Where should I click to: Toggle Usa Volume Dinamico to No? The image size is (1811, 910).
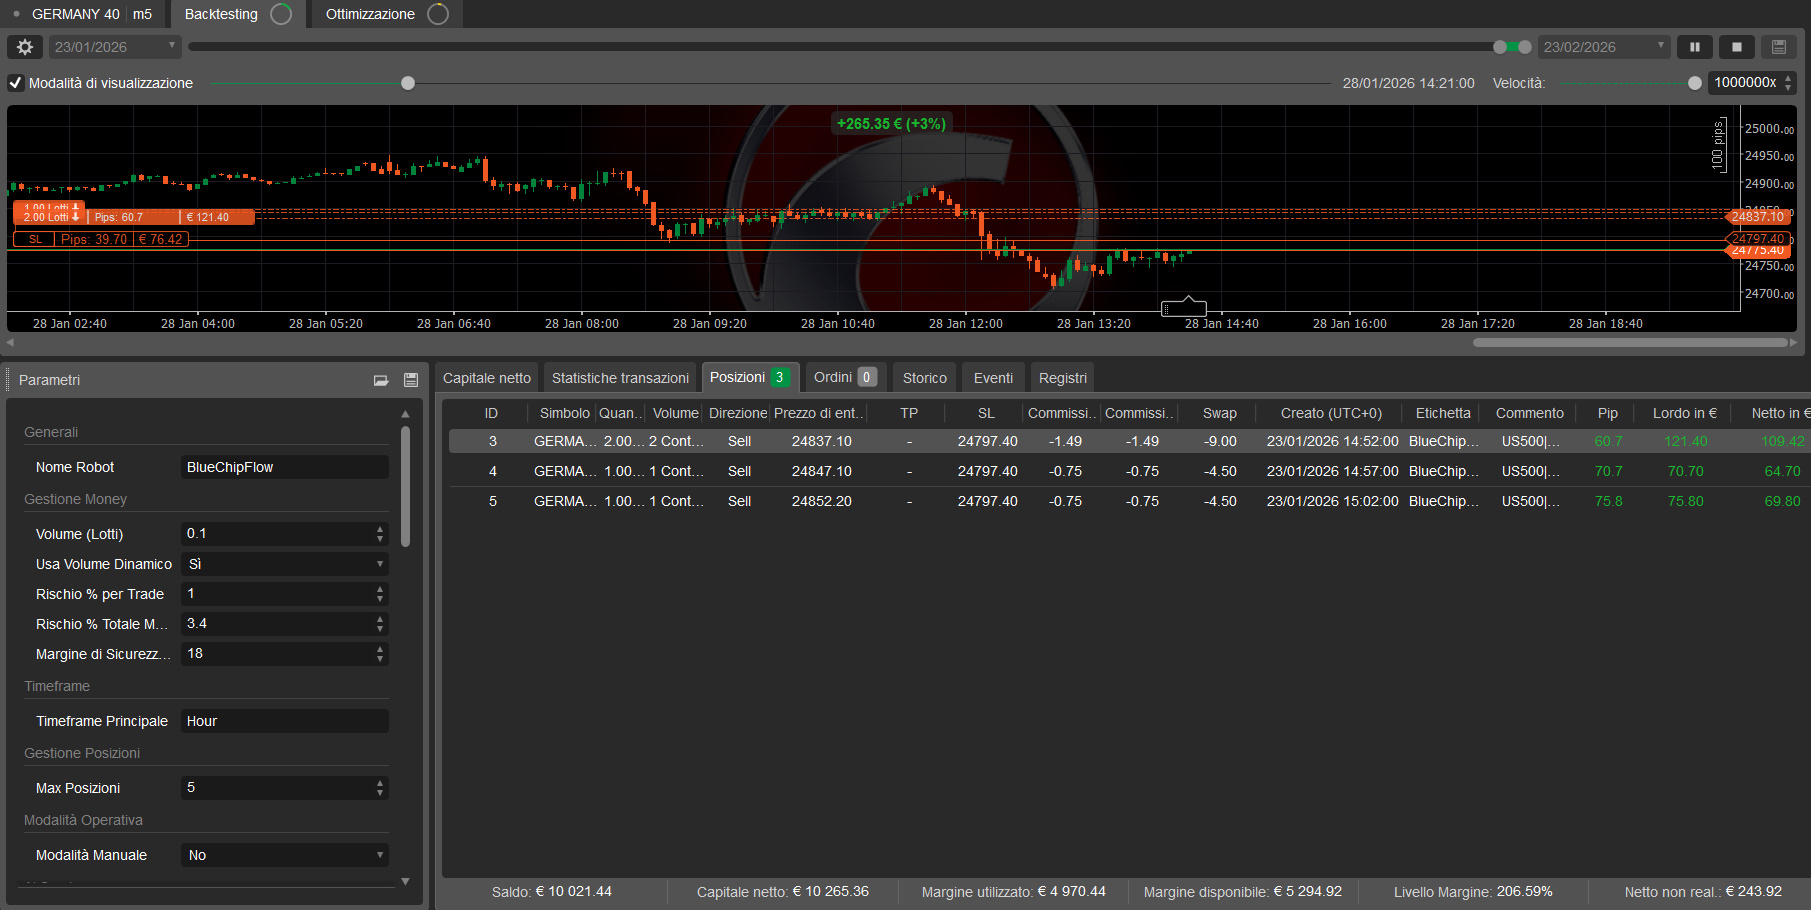379,564
